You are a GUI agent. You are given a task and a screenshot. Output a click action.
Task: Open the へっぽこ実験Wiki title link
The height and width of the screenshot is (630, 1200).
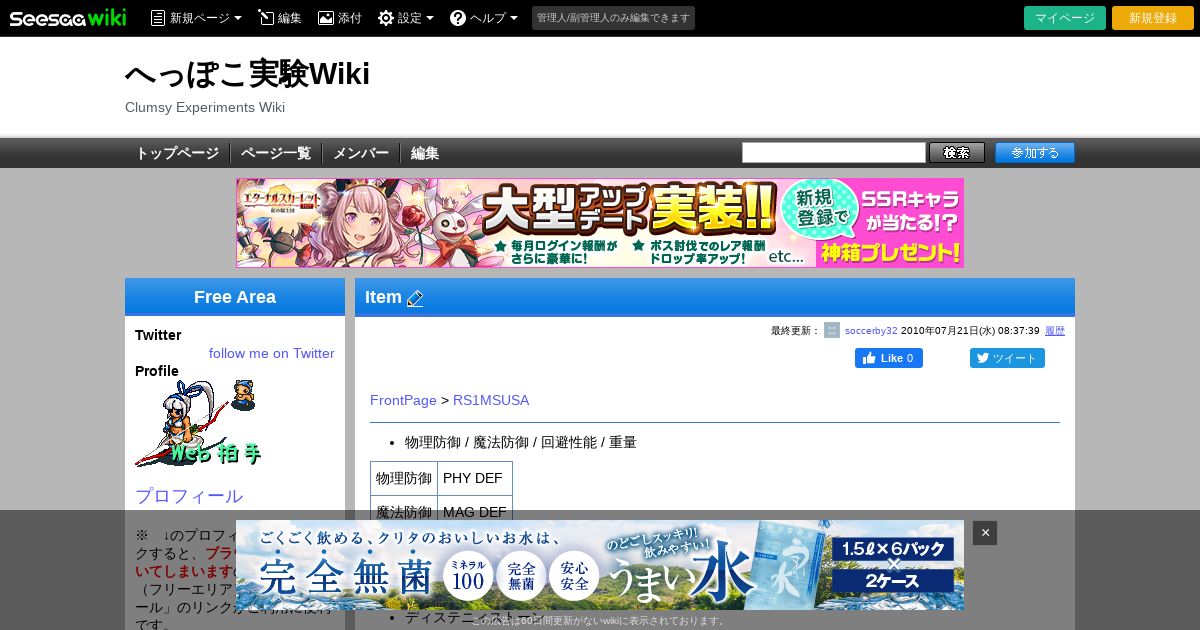[247, 74]
